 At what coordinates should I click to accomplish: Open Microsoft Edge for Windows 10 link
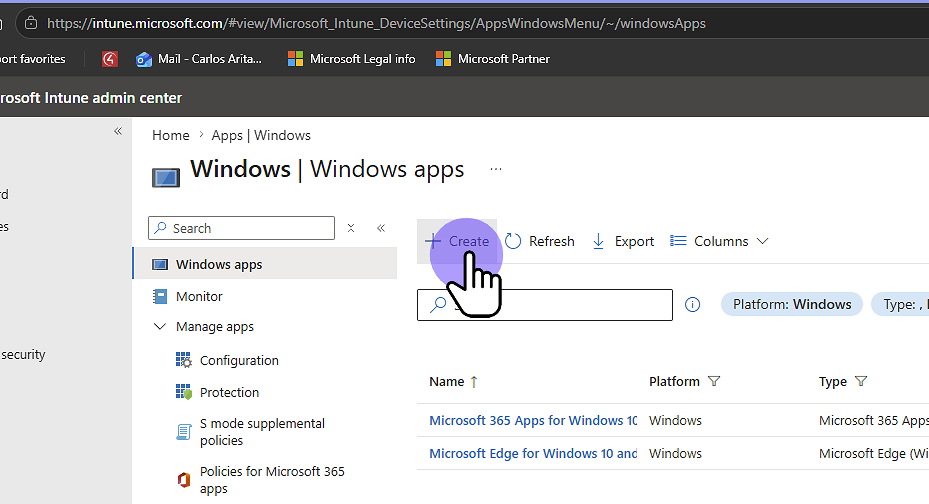[533, 454]
